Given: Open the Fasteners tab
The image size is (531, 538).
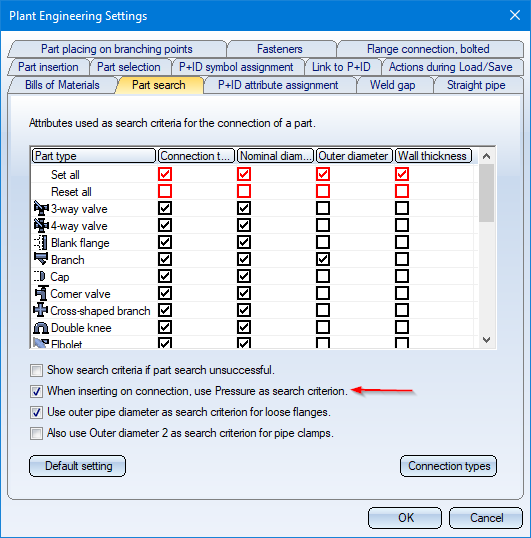Looking at the screenshot, I should 280,49.
